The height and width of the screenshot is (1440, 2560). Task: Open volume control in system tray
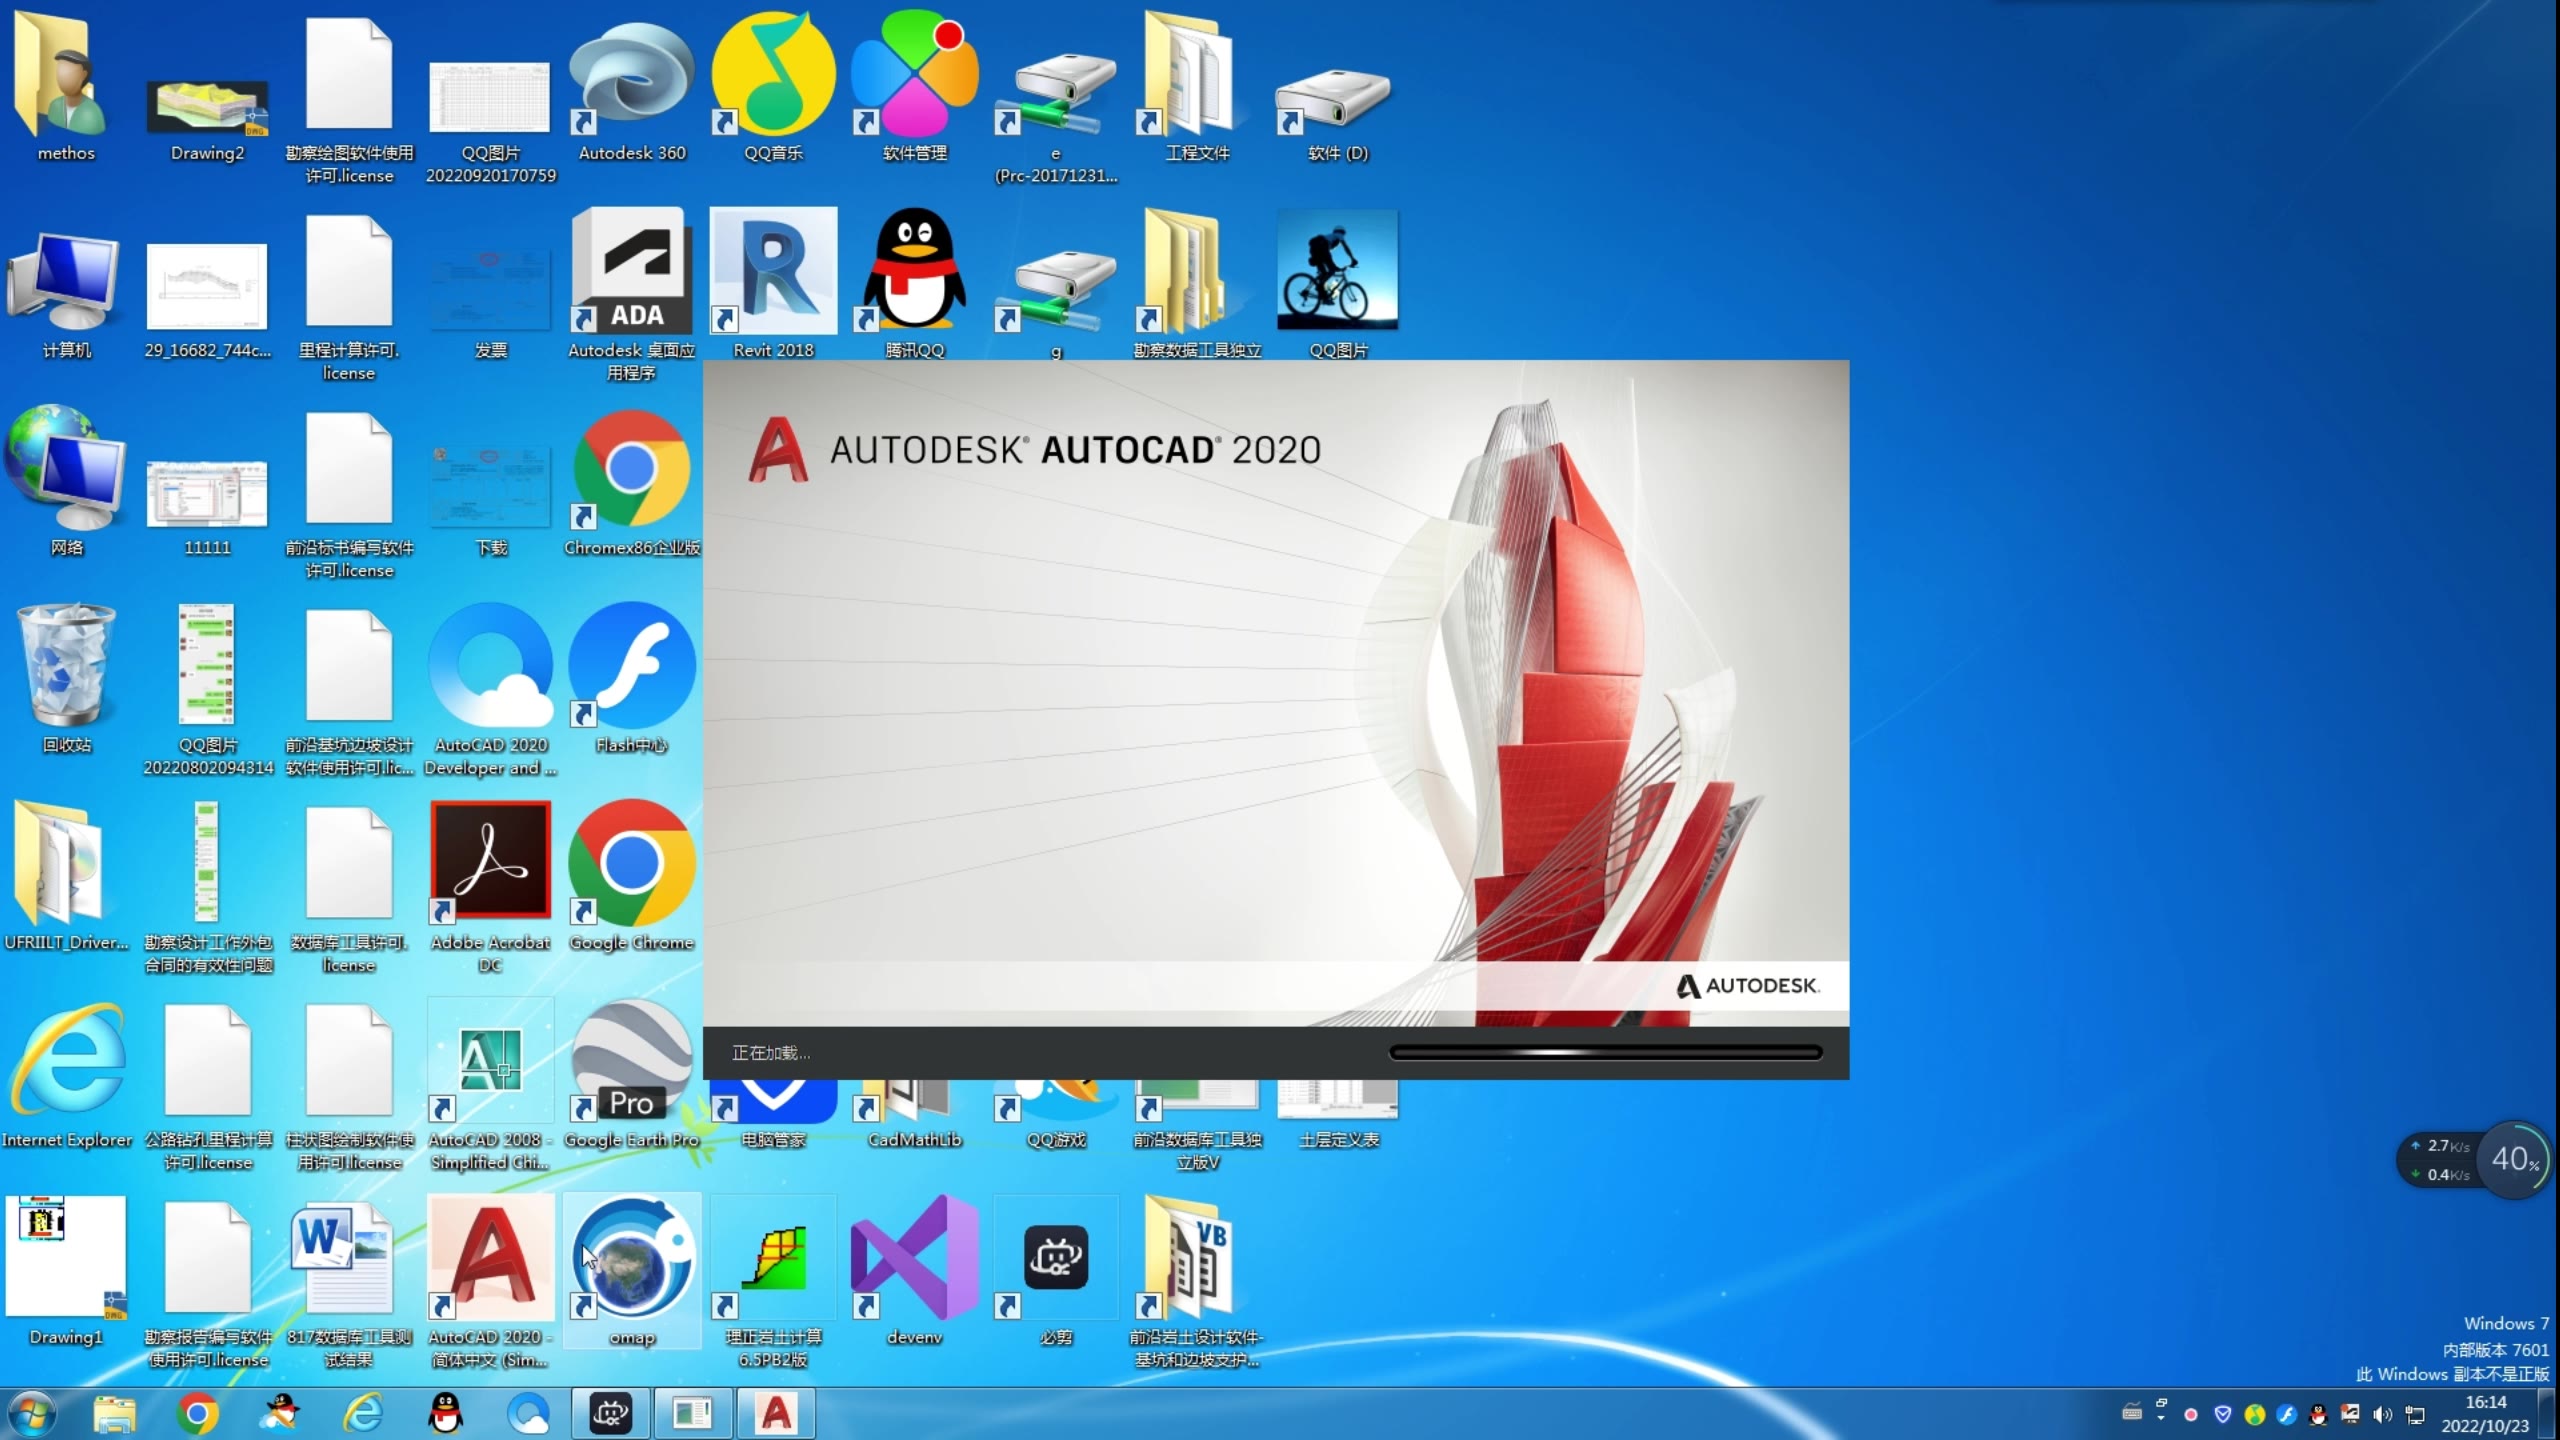2383,1414
